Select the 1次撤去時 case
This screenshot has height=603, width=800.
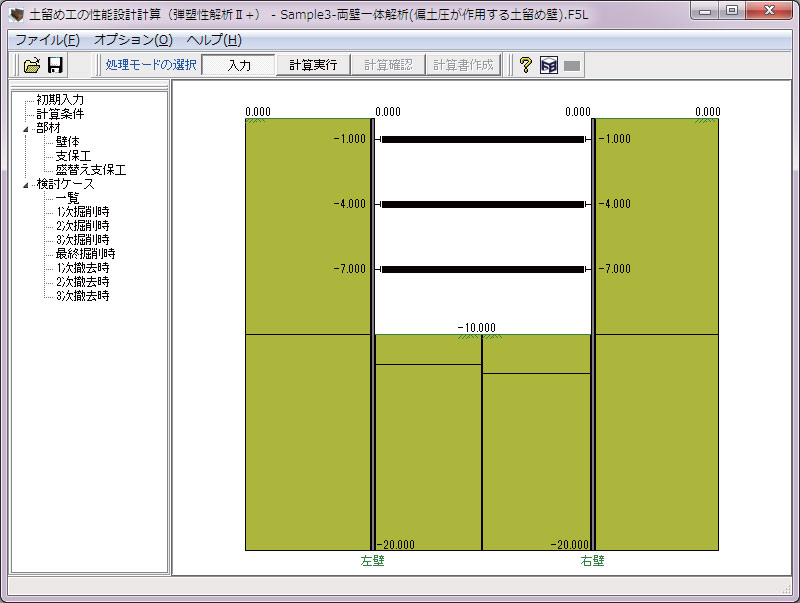pyautogui.click(x=83, y=267)
